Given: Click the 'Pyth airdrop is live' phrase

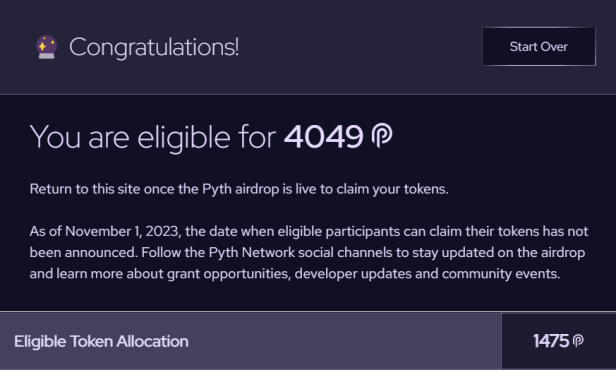Looking at the screenshot, I should point(260,189).
